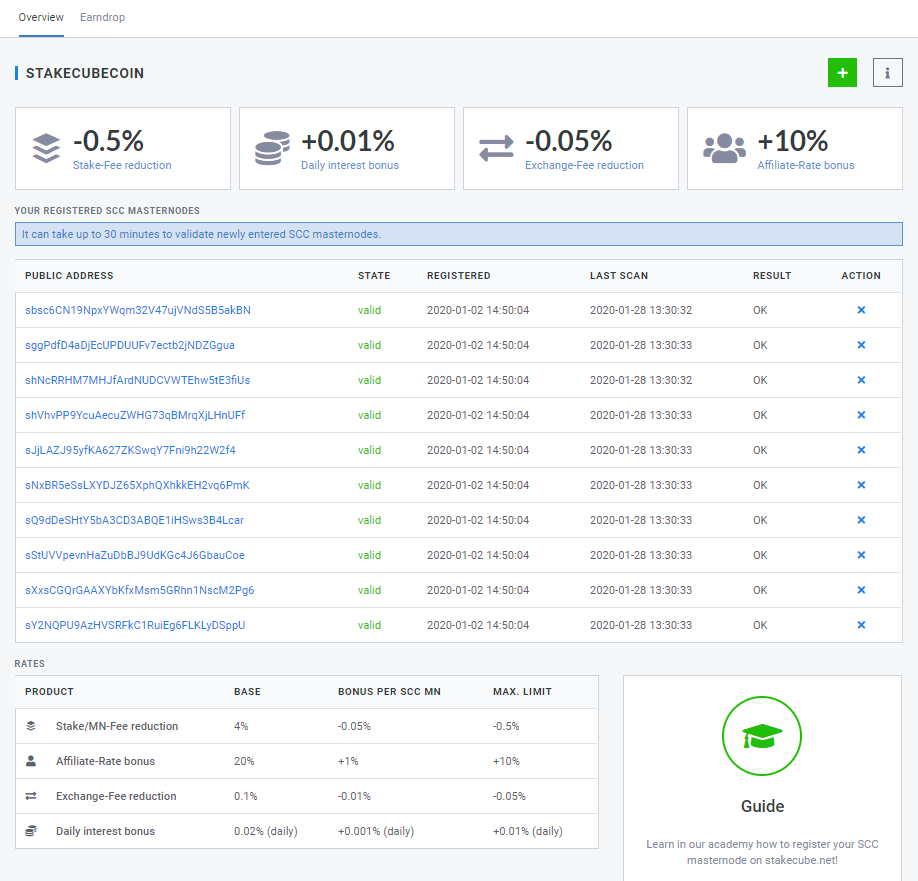Click the Daily interest bonus row icon in Rates
Viewport: 918px width, 881px height.
(x=31, y=831)
